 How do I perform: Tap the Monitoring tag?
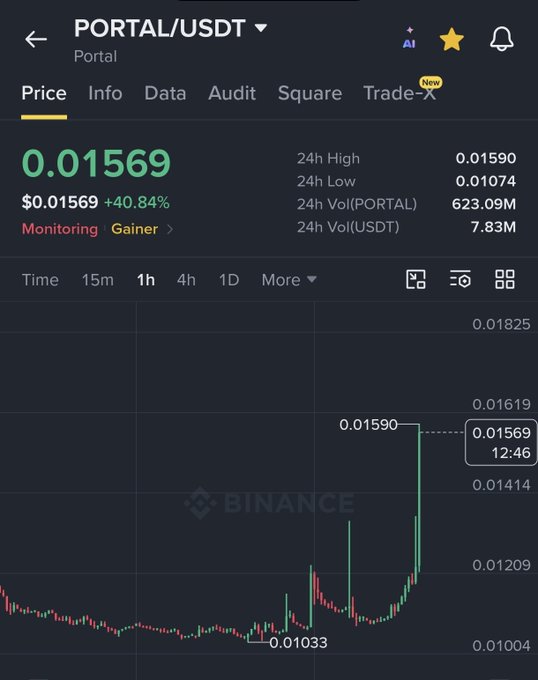click(x=60, y=229)
